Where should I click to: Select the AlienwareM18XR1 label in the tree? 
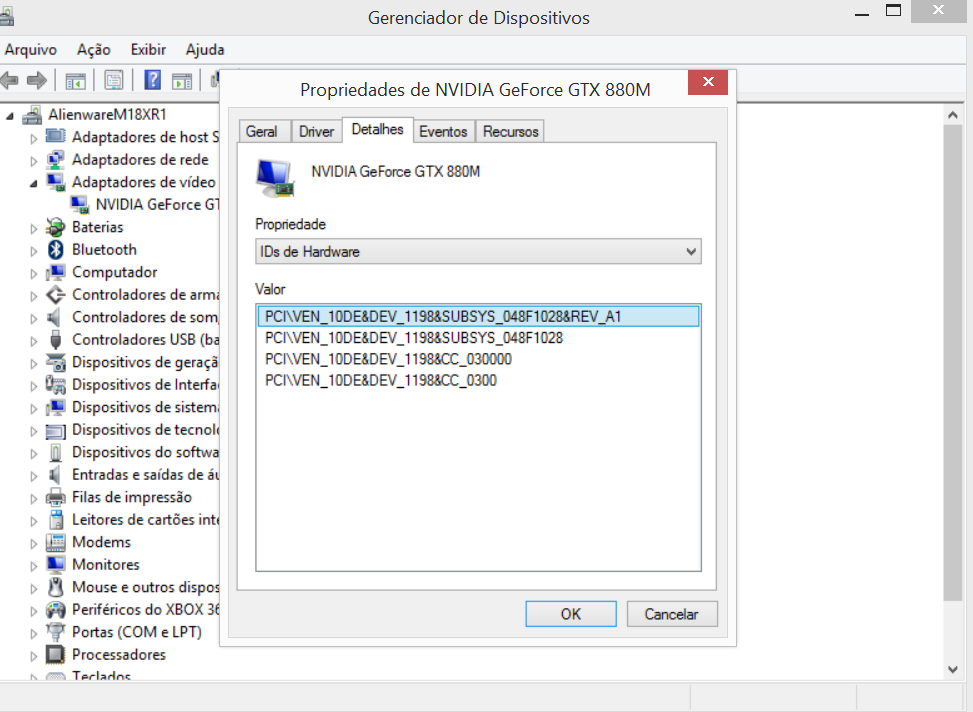click(107, 115)
